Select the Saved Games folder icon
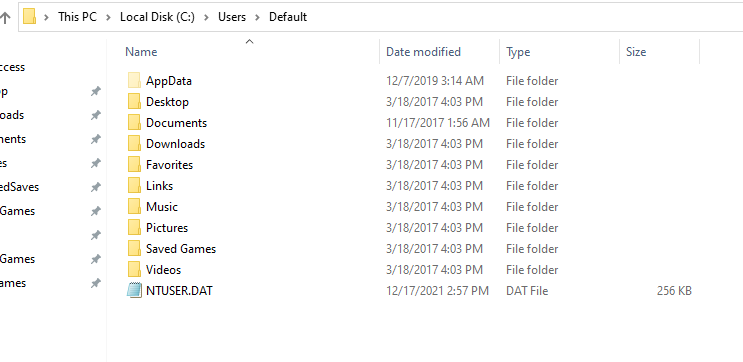The image size is (743, 362). pyautogui.click(x=135, y=248)
